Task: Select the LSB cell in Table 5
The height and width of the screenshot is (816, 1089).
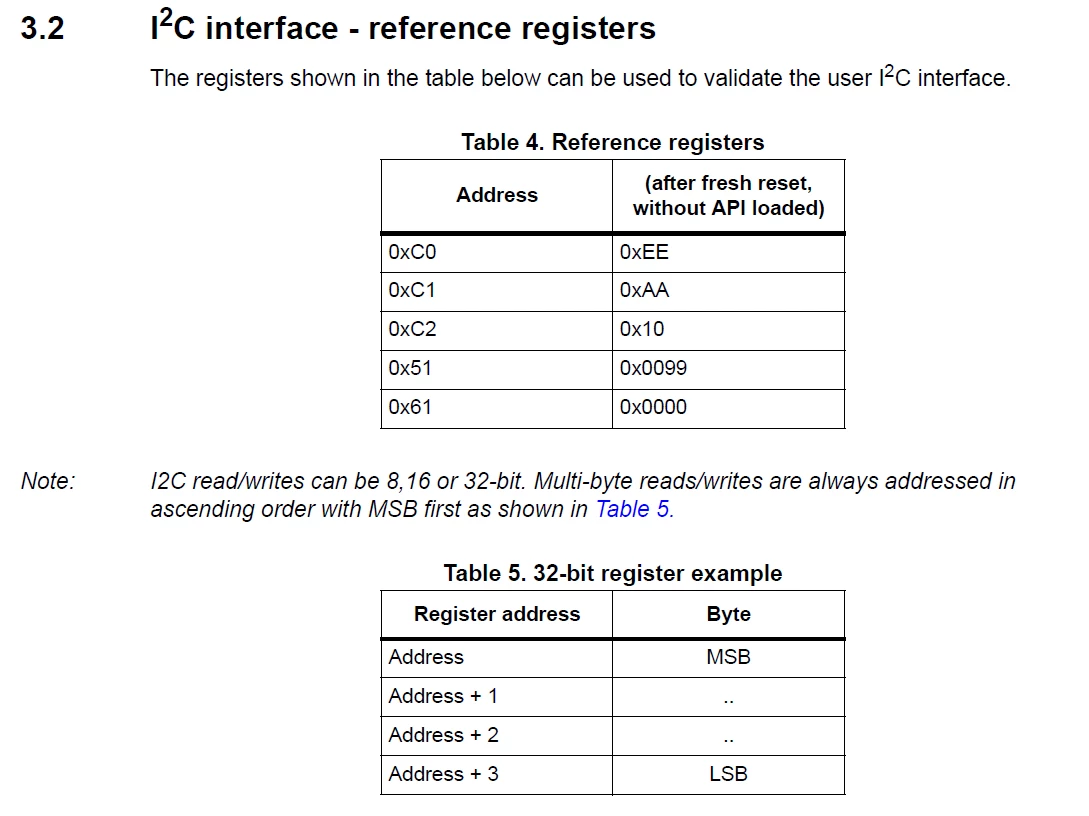Action: [729, 774]
